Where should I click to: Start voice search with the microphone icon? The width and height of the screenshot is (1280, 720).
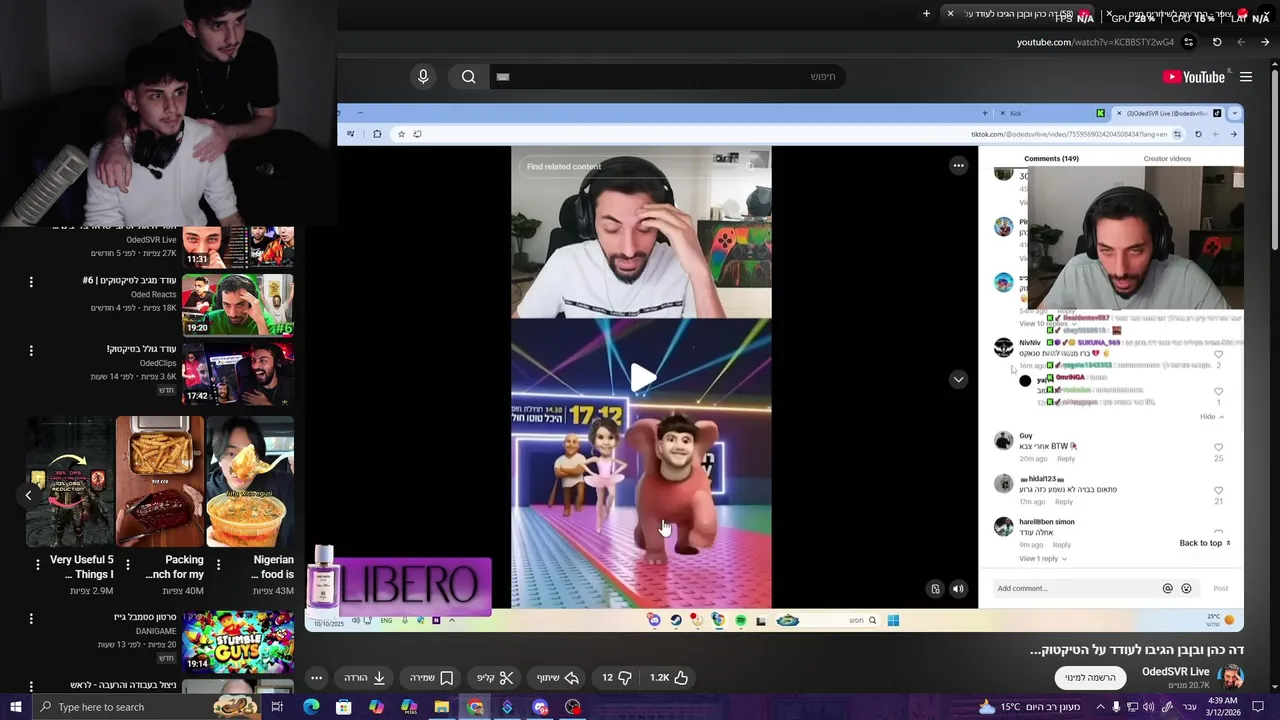click(423, 77)
